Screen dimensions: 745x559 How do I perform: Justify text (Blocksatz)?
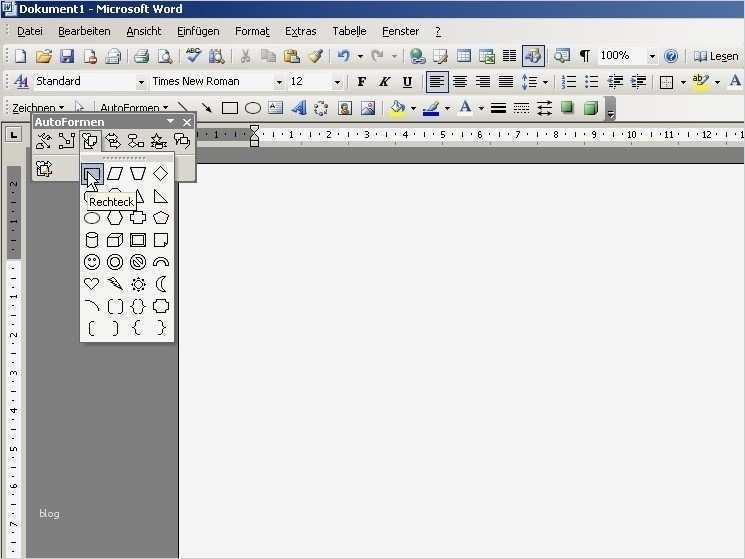pyautogui.click(x=506, y=82)
